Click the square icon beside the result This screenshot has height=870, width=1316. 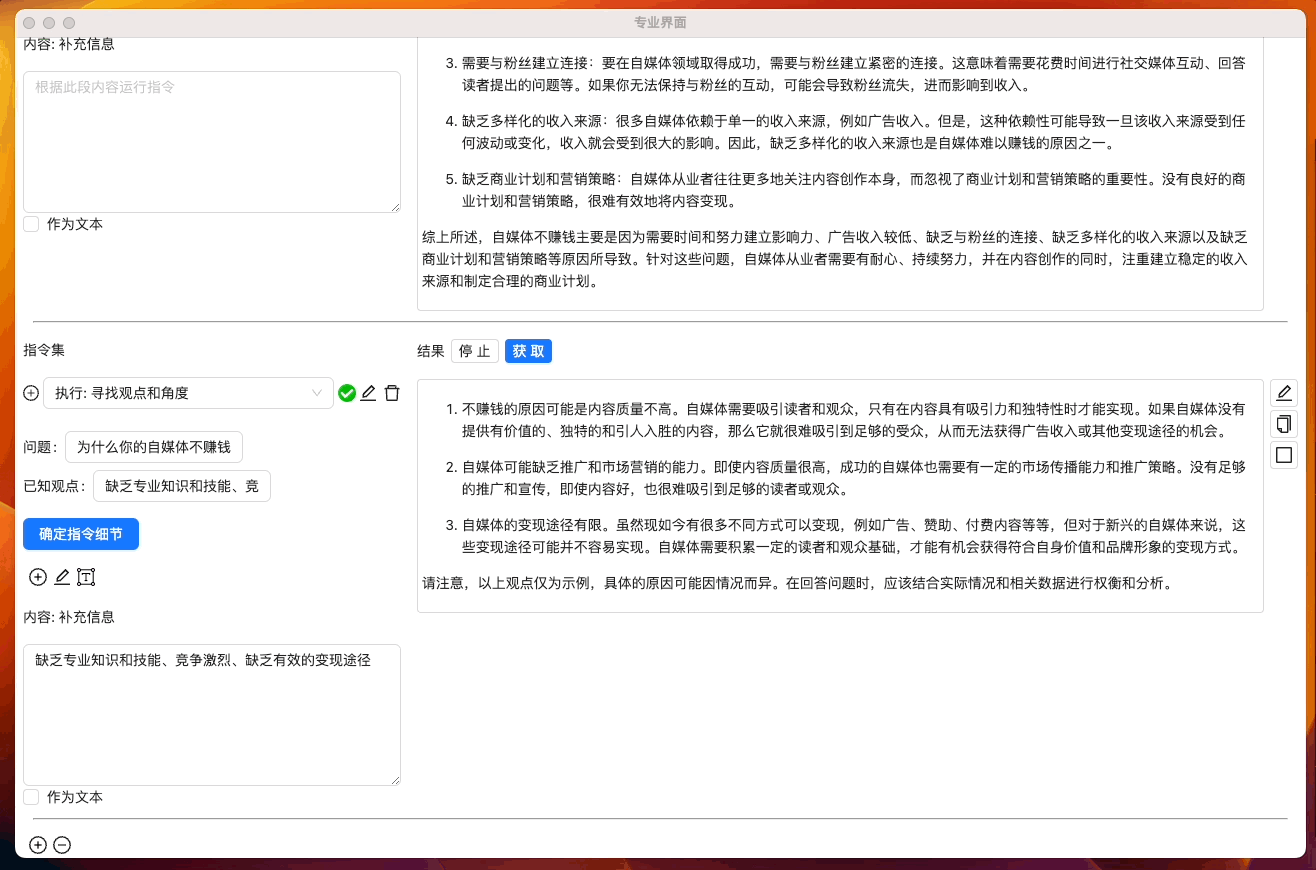1284,455
